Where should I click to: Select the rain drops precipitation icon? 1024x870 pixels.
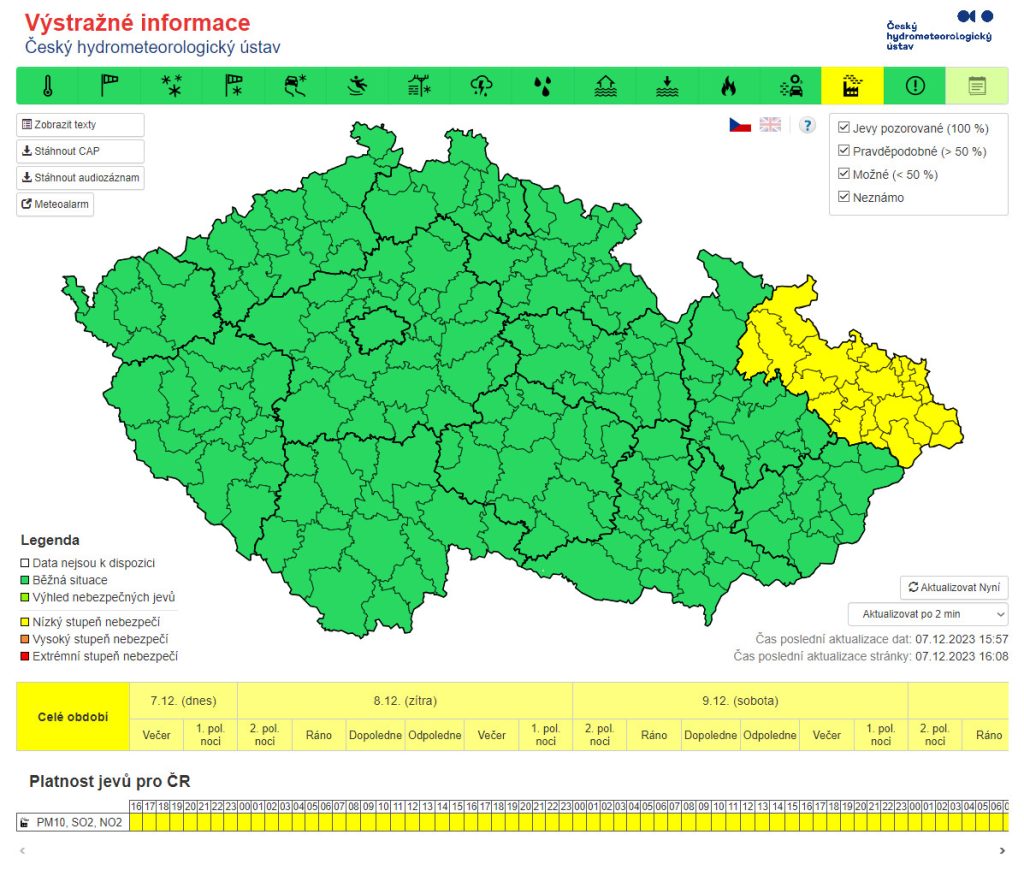click(x=543, y=86)
